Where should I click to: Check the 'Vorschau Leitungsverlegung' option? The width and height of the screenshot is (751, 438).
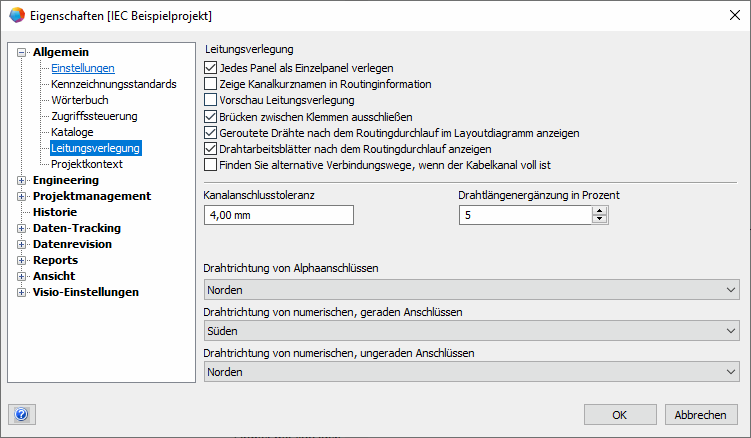tap(210, 100)
